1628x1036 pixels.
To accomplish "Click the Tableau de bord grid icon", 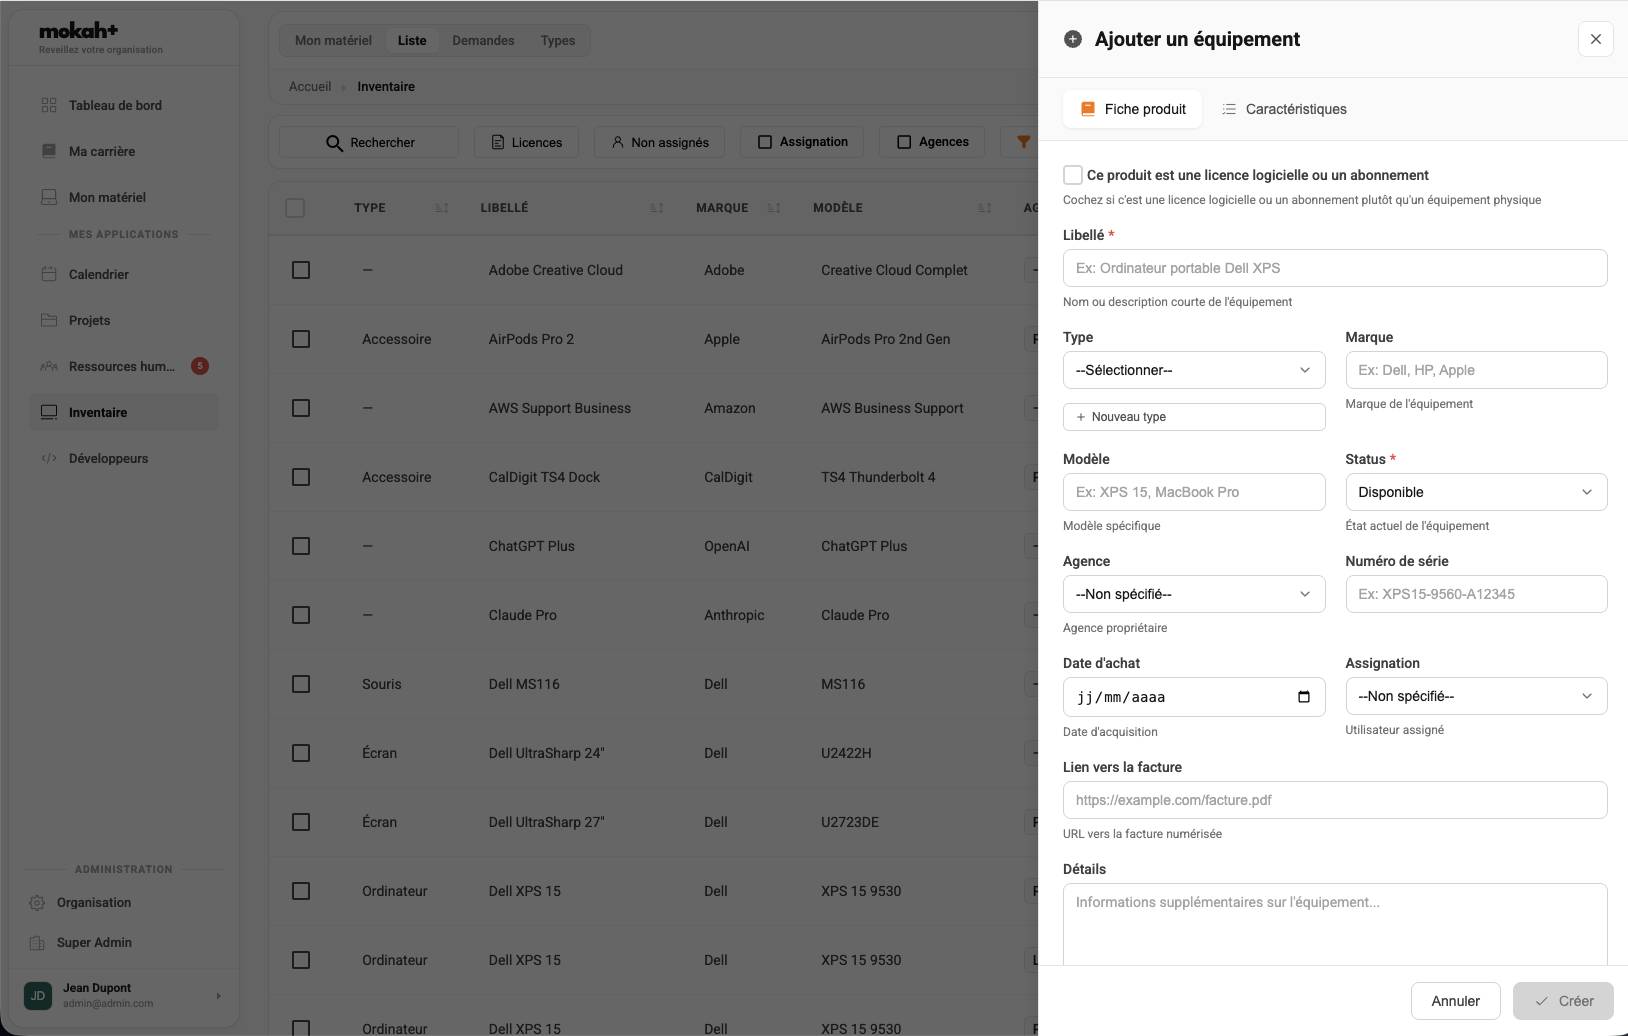I will [49, 105].
